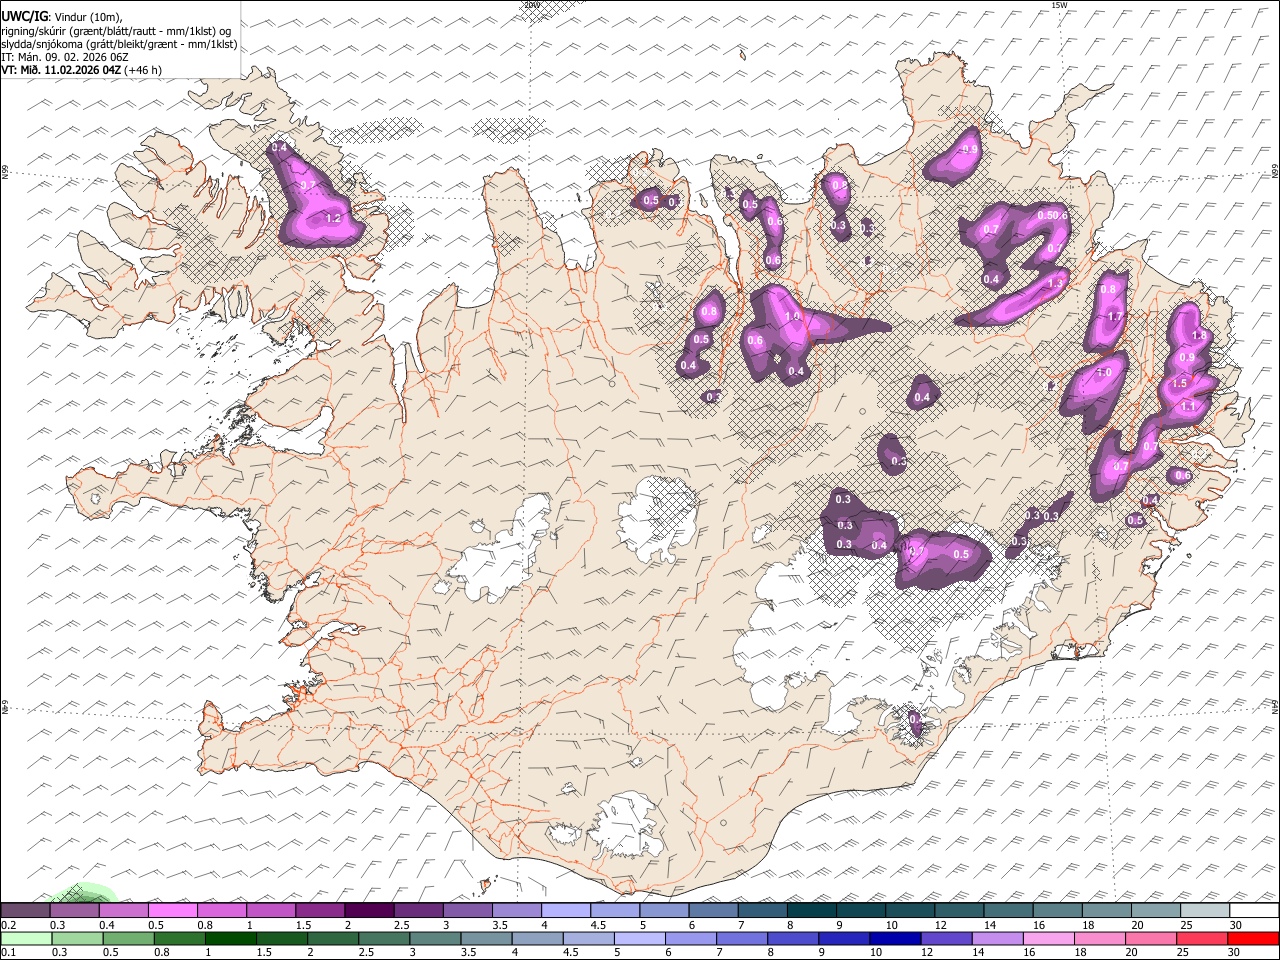Click the pale lavender swatch between 4 and 4.5, purple scale
The image size is (1280, 960).
566,911
